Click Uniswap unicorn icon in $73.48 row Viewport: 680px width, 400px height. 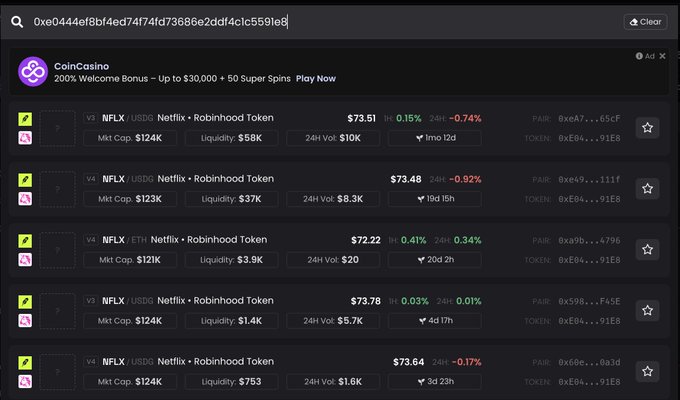click(x=25, y=199)
